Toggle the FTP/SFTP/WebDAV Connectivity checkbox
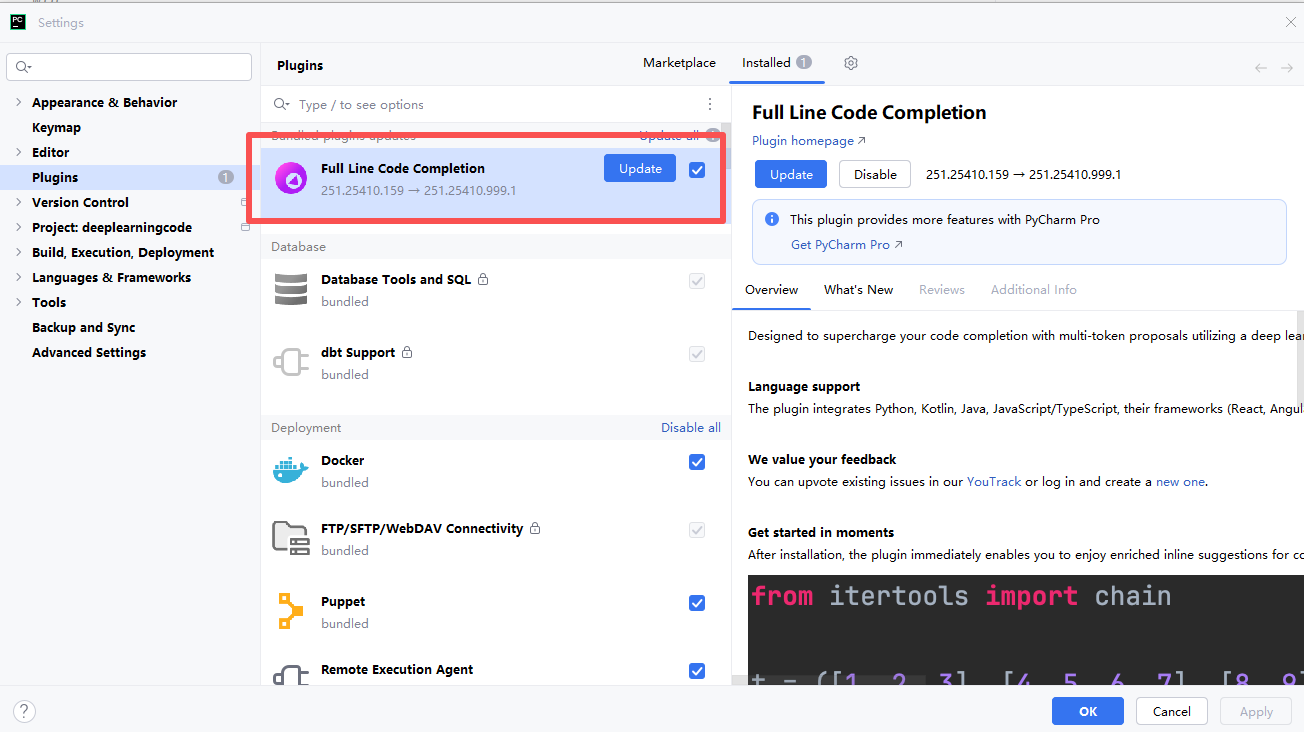This screenshot has height=732, width=1304. [x=697, y=530]
